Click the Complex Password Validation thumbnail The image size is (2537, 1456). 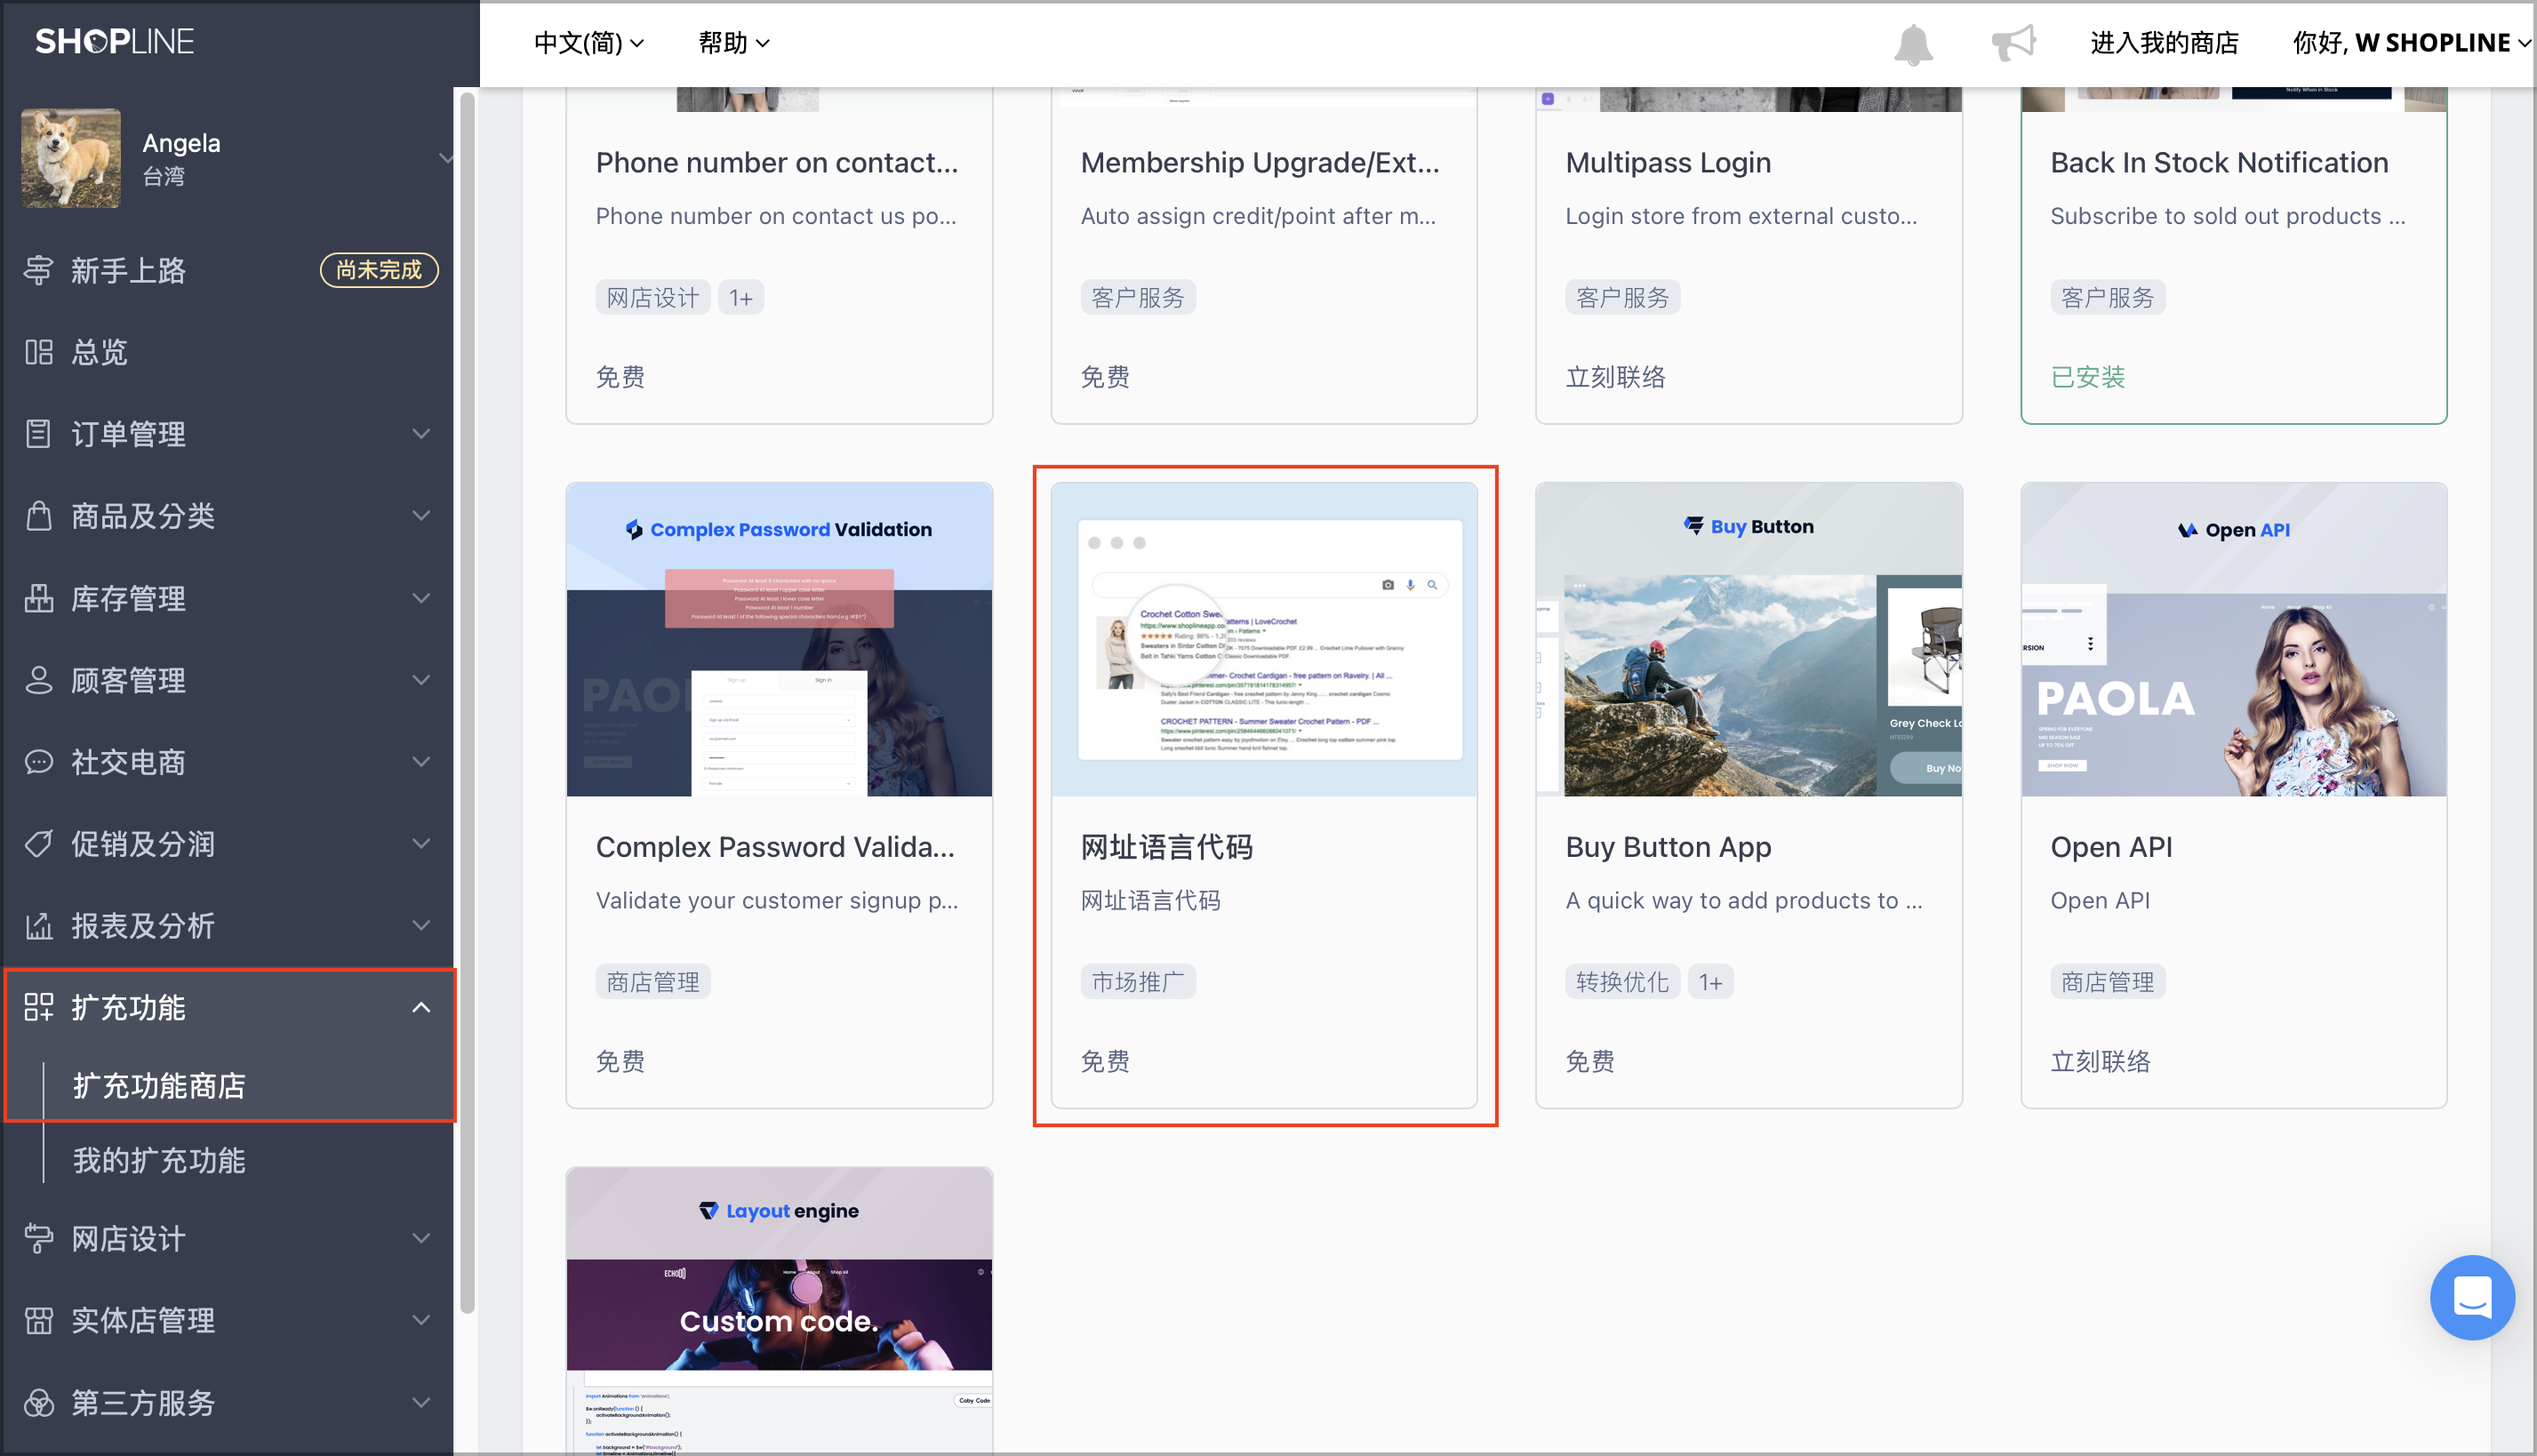pos(779,640)
